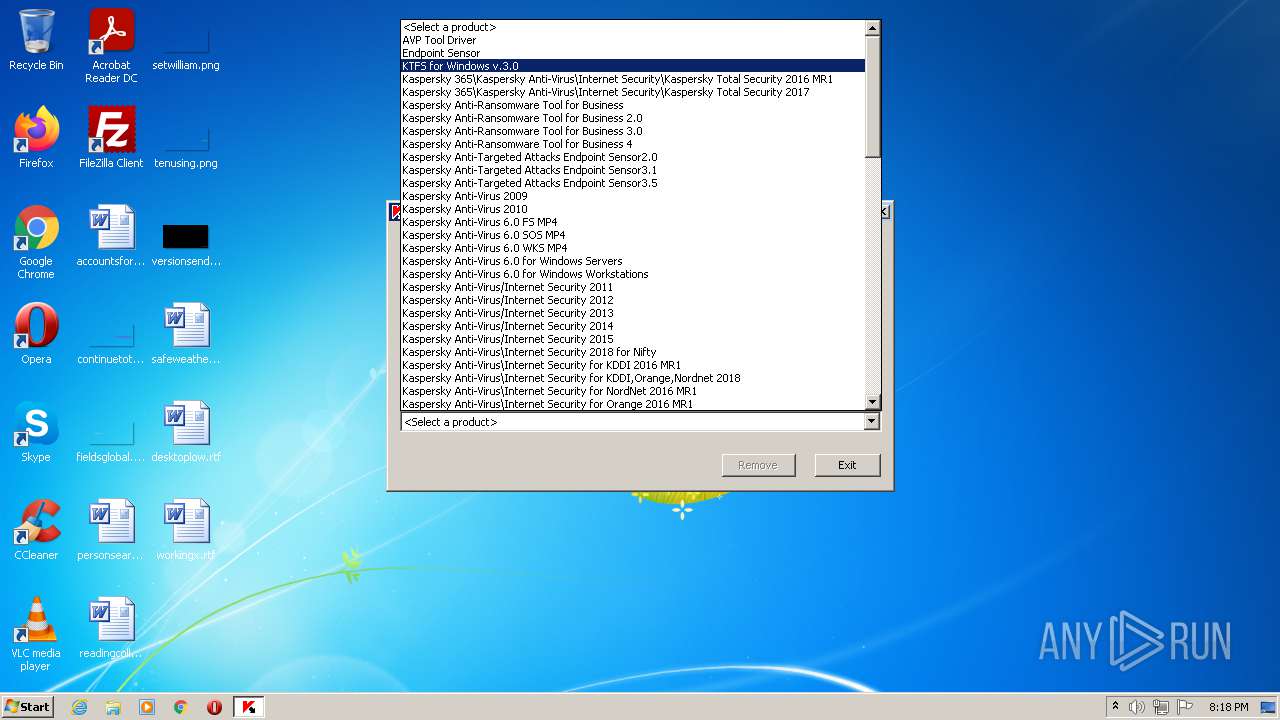
Task: Select the workings.rtf document icon
Action: pos(186,530)
